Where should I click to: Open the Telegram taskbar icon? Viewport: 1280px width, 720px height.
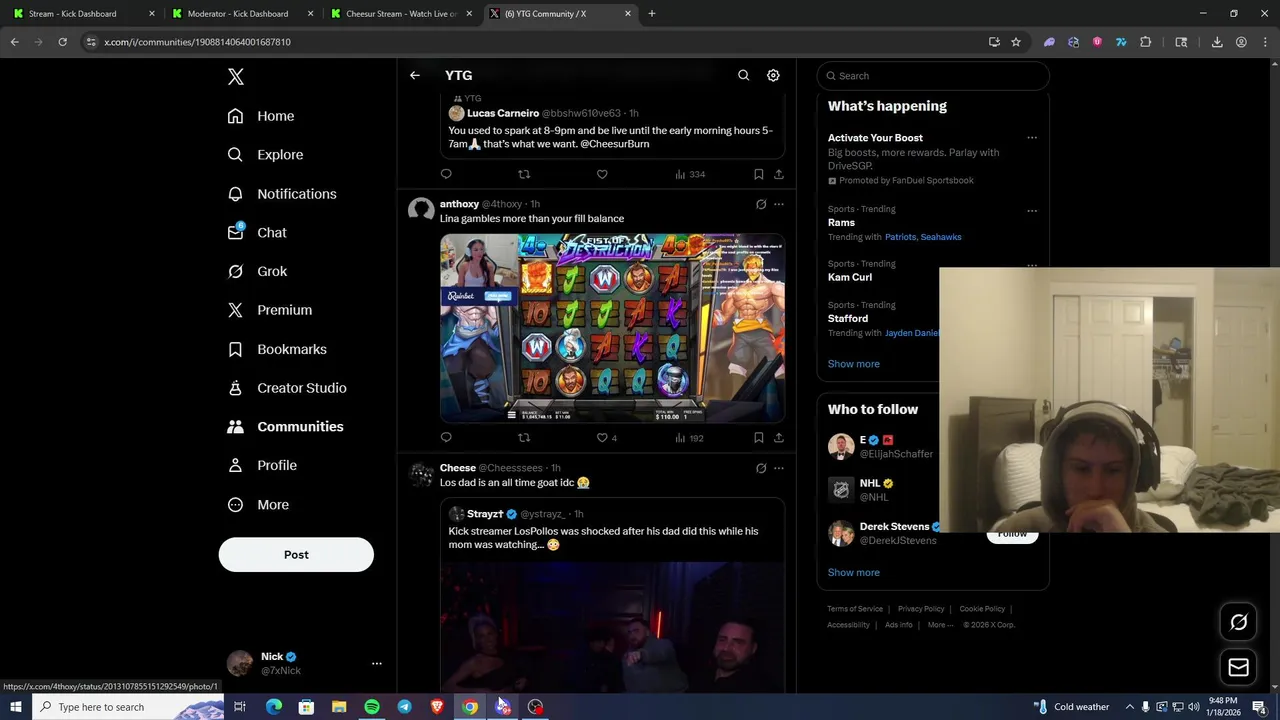click(404, 707)
